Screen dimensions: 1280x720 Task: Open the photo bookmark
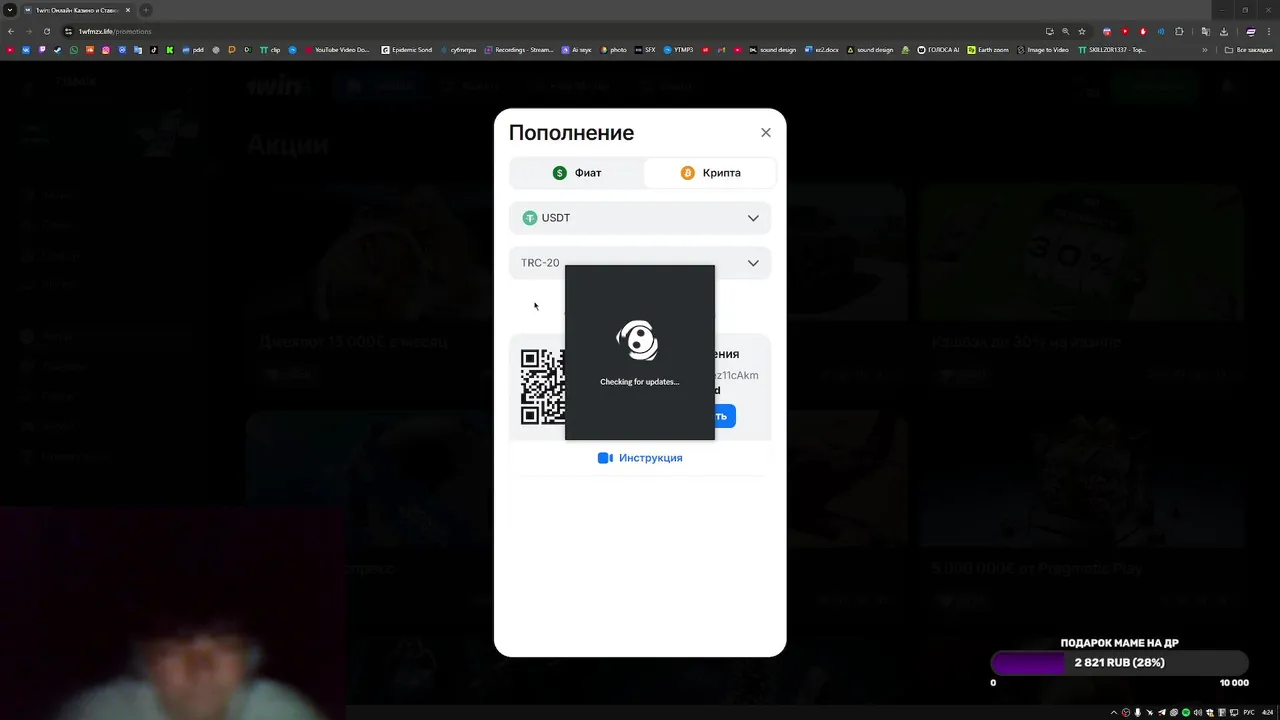pos(614,50)
